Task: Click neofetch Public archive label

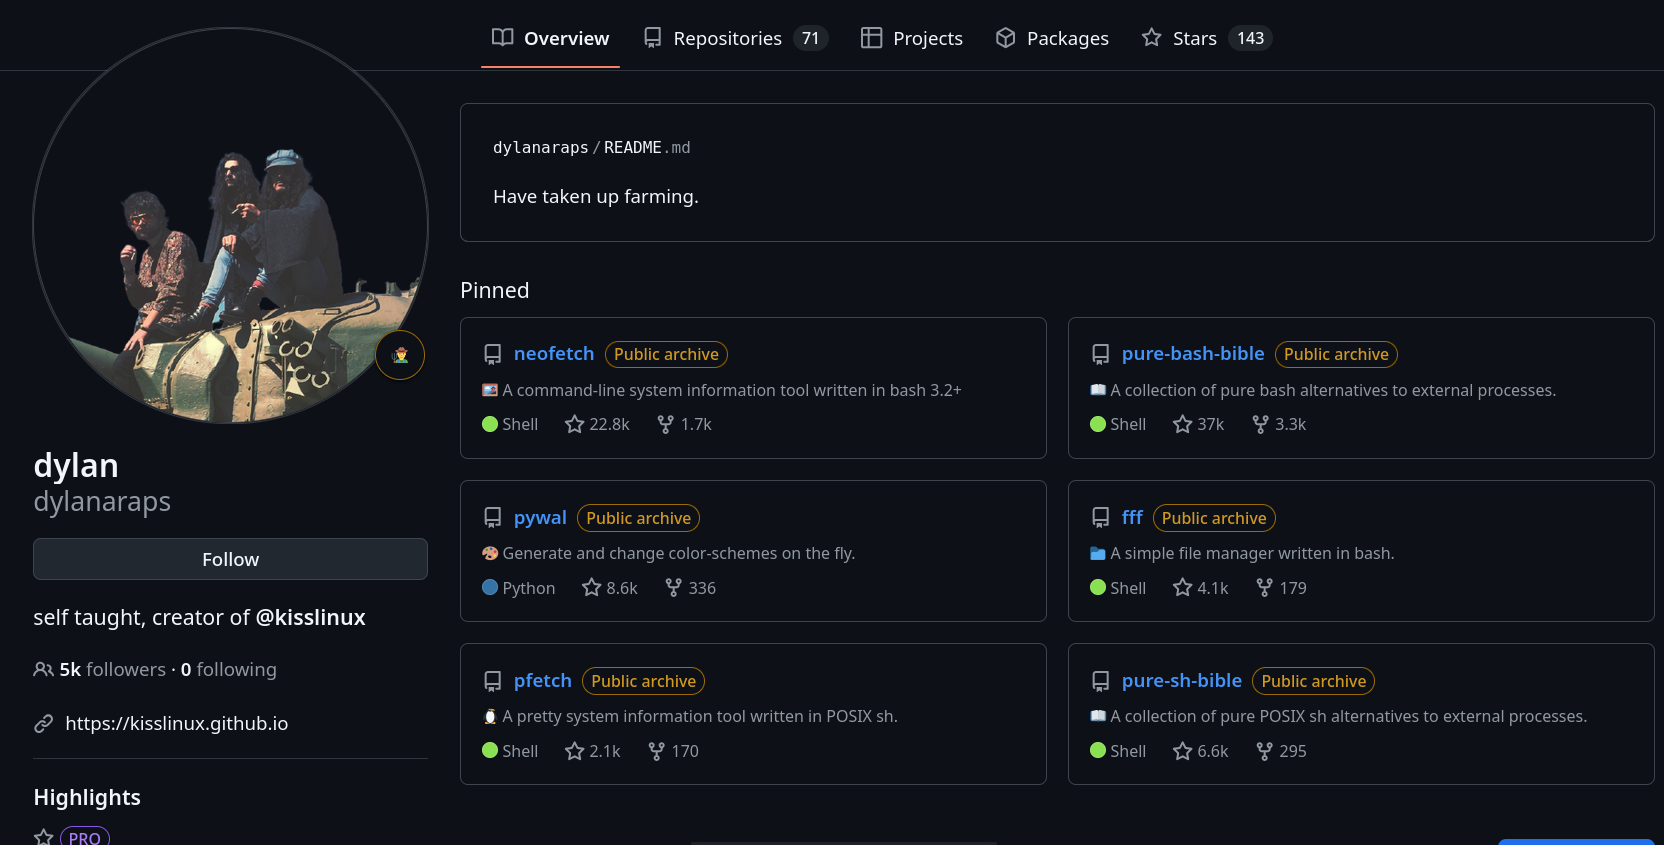Action: point(666,354)
